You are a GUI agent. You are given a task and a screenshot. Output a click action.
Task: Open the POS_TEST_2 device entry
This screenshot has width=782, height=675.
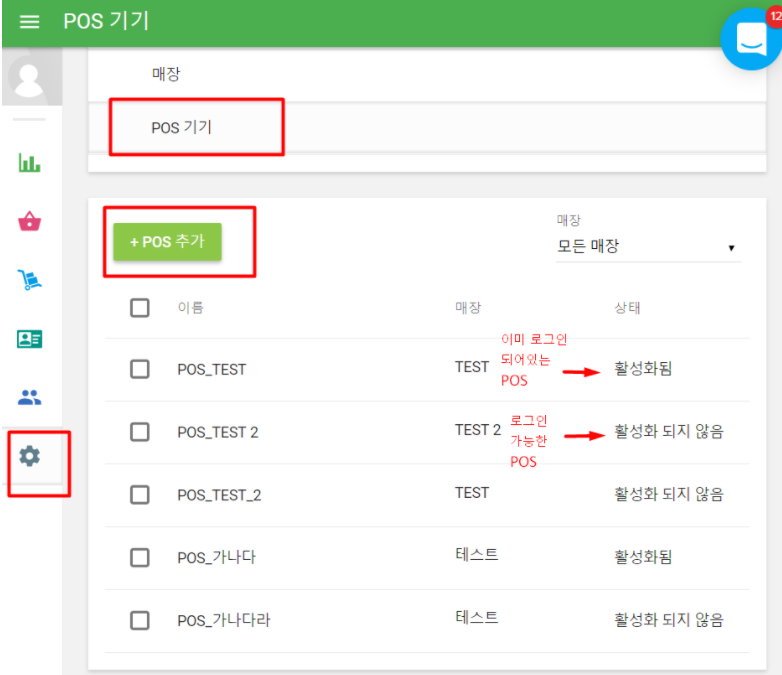pyautogui.click(x=219, y=495)
